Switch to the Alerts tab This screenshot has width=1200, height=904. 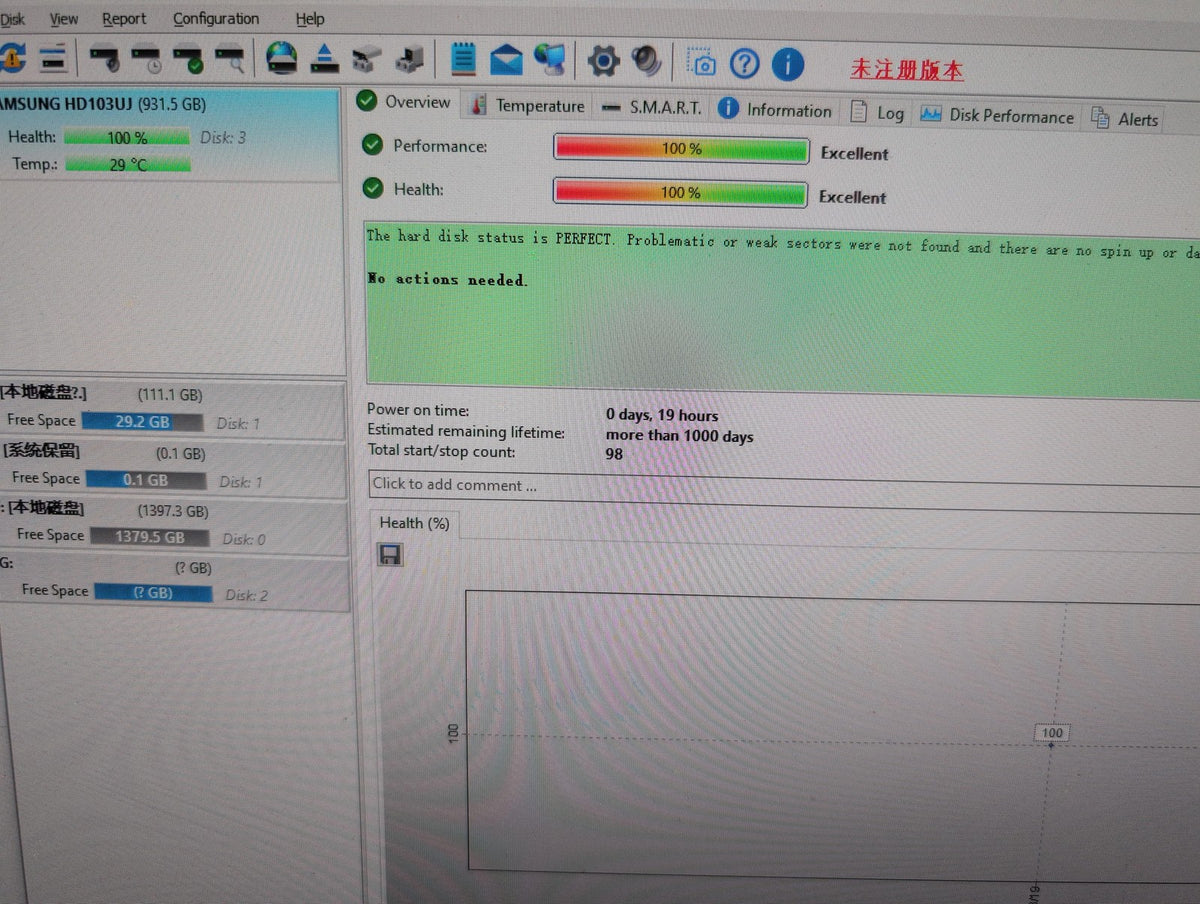tap(1126, 119)
